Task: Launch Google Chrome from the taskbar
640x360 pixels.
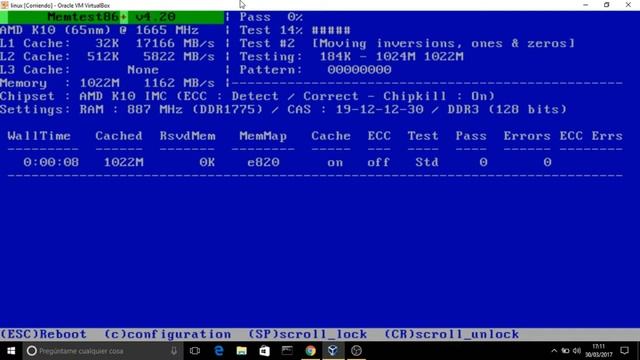Action: click(310, 351)
